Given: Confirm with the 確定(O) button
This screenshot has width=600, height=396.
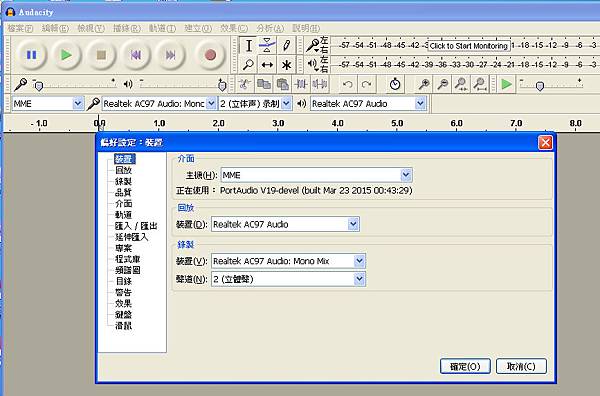Looking at the screenshot, I should pyautogui.click(x=465, y=366).
